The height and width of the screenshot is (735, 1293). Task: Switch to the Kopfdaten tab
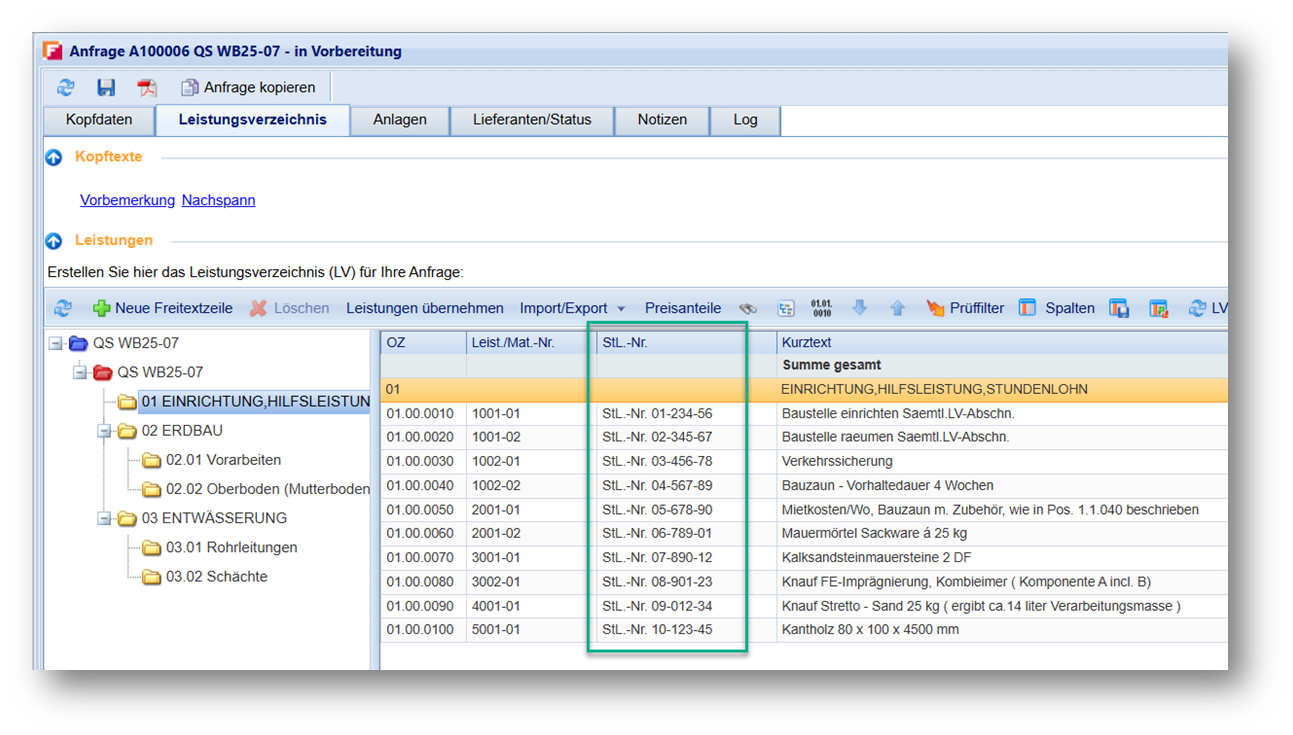(100, 120)
